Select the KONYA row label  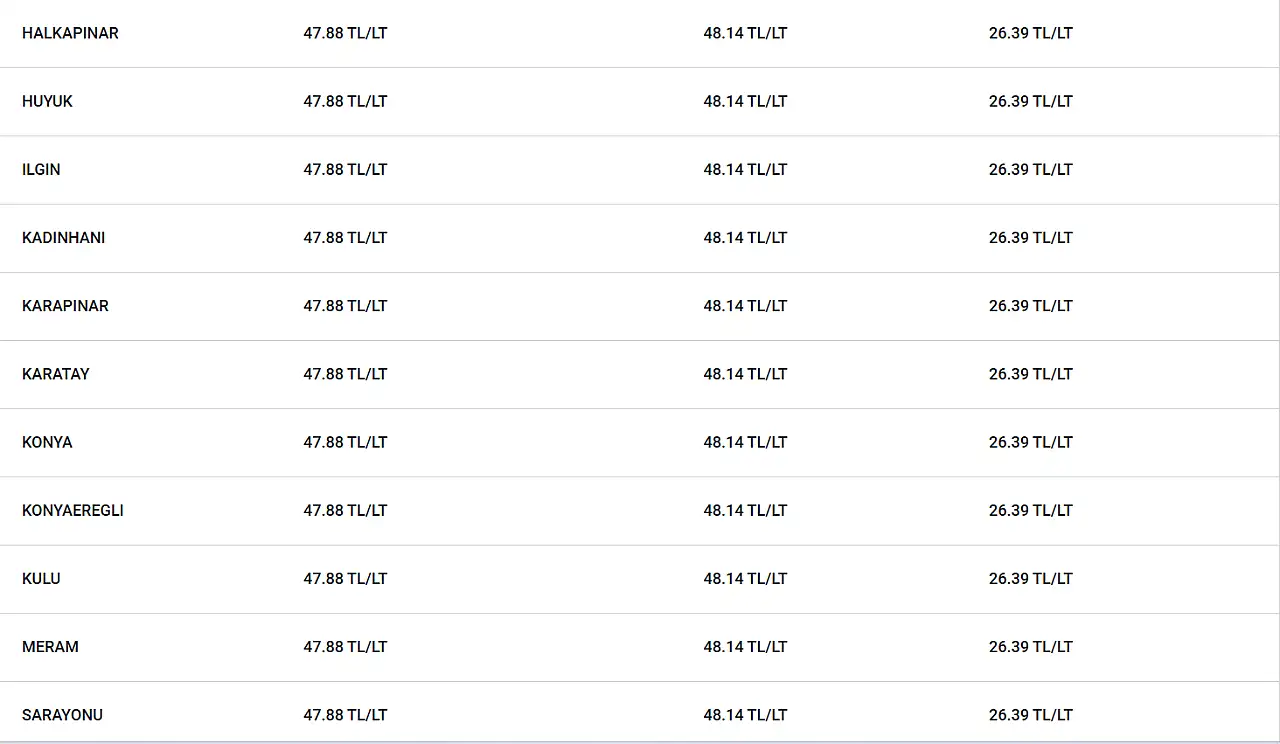(47, 441)
